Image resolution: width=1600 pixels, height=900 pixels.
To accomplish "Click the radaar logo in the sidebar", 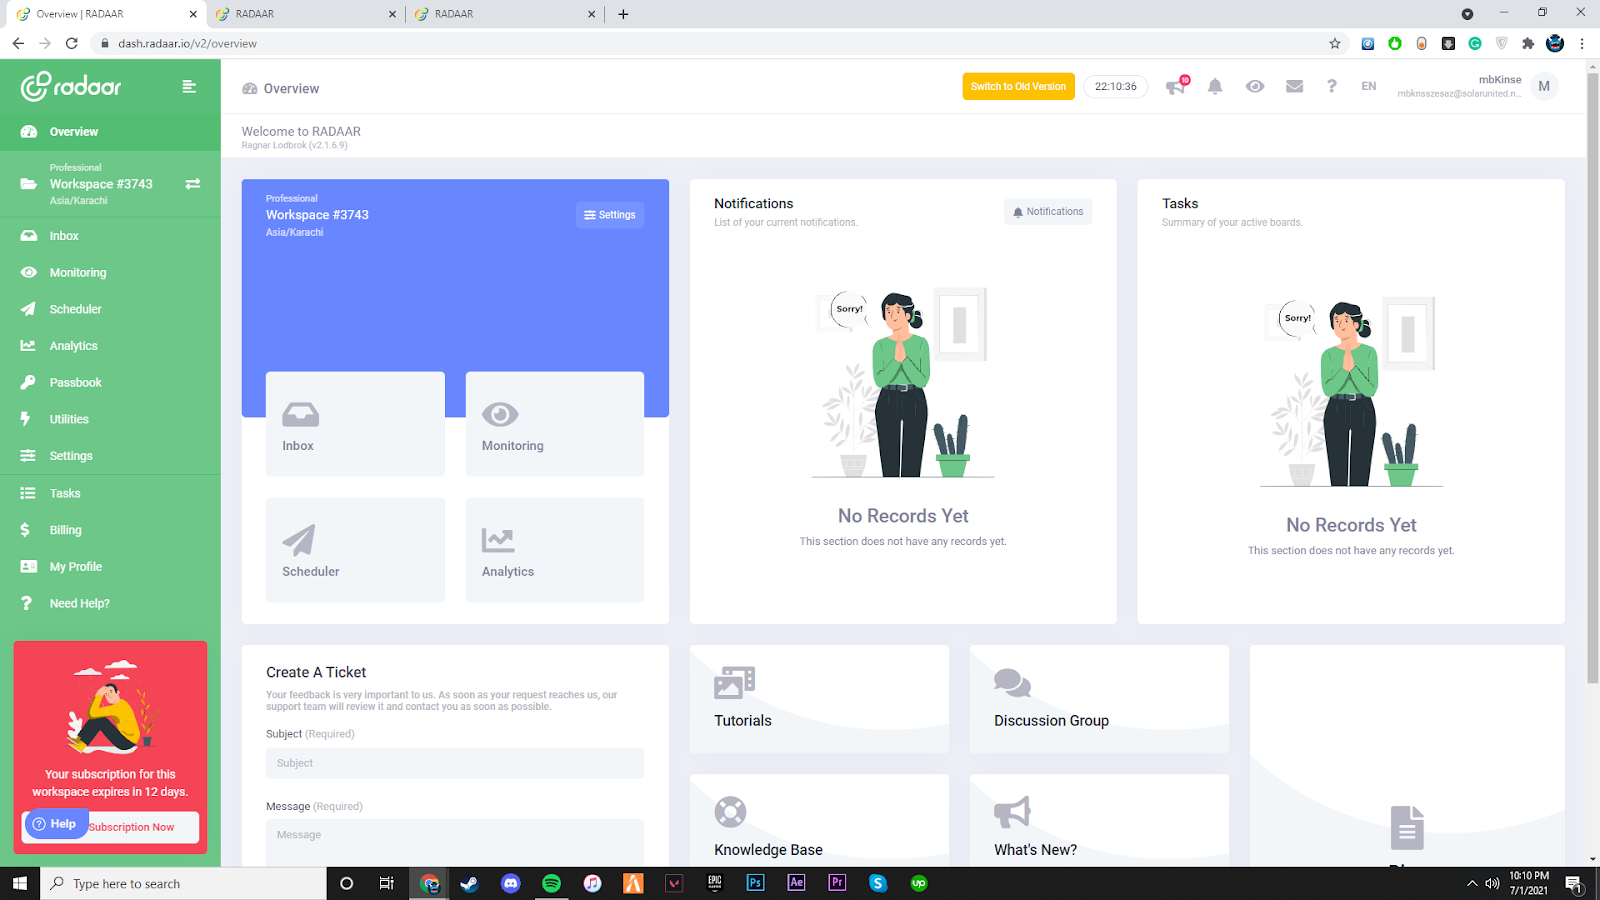I will tap(71, 86).
